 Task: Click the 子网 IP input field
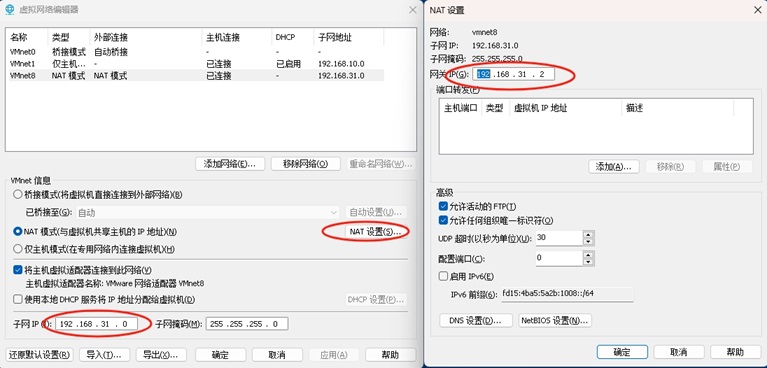click(96, 323)
